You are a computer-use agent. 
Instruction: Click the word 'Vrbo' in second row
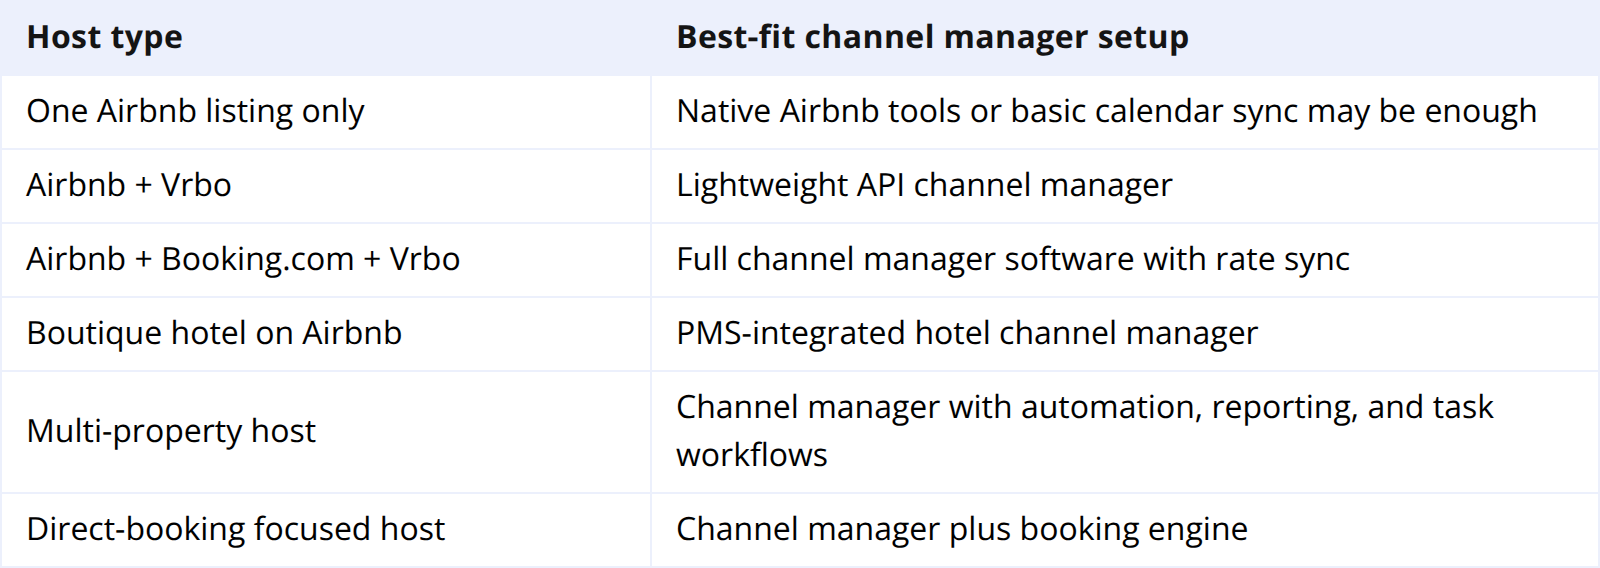196,186
